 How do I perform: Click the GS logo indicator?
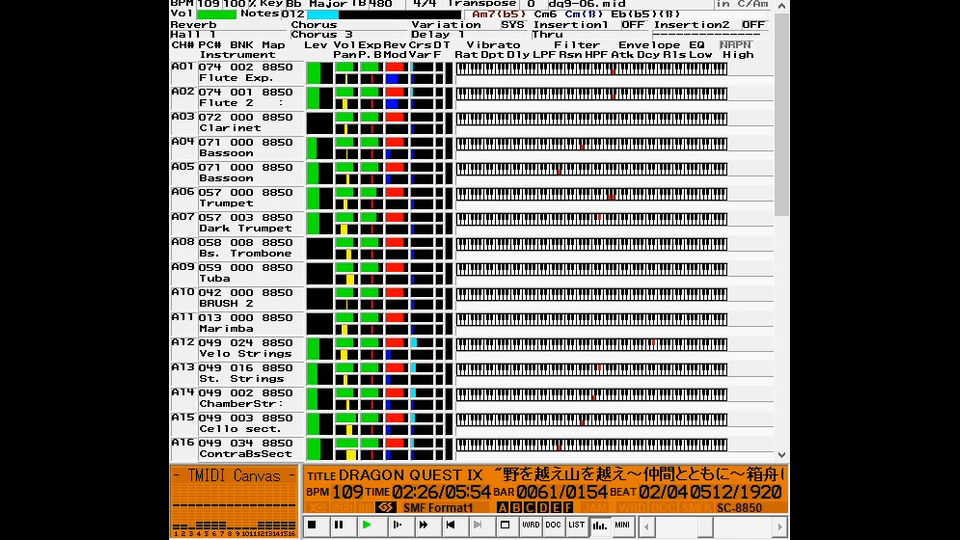click(x=385, y=507)
